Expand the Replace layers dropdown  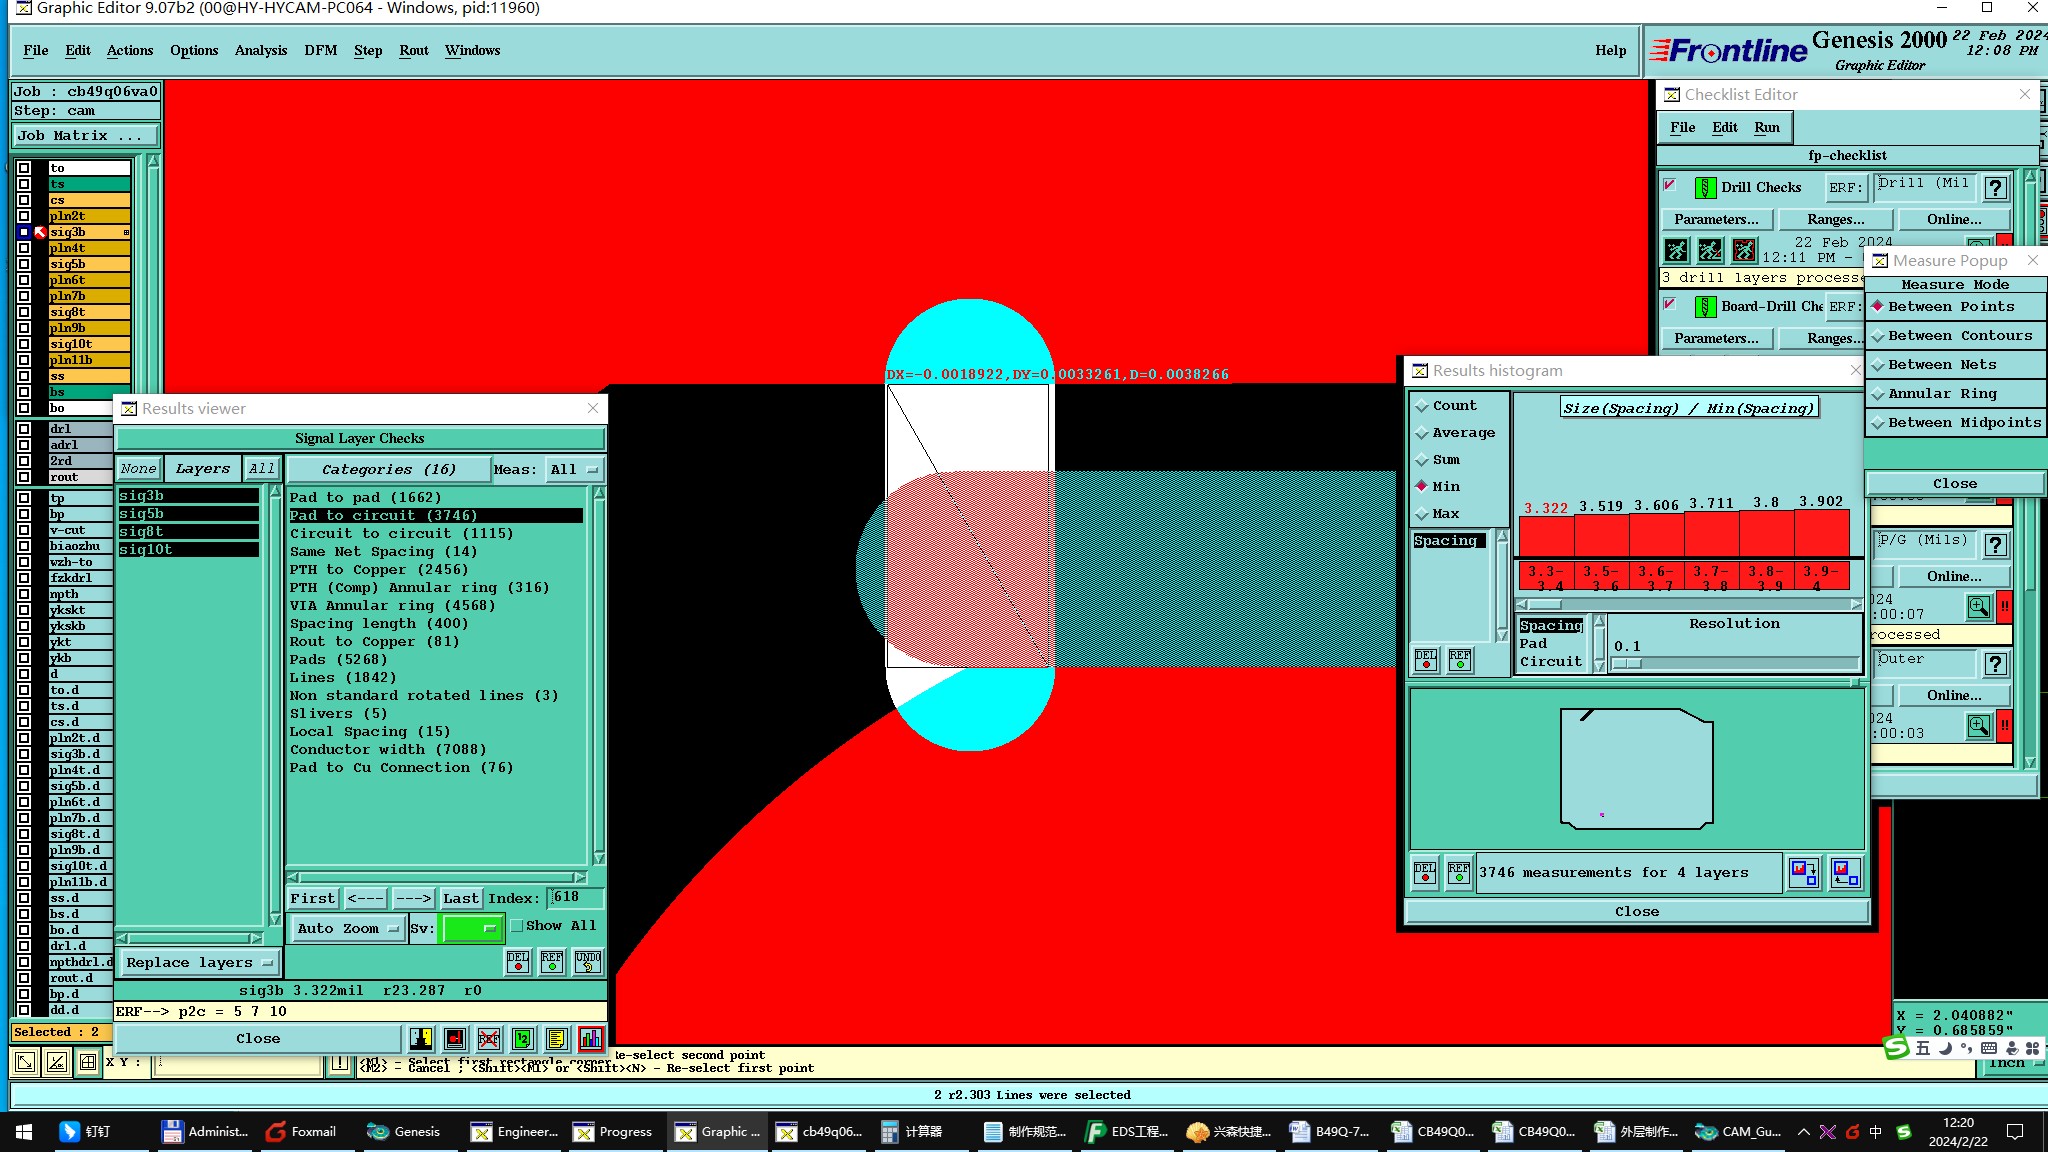click(198, 962)
